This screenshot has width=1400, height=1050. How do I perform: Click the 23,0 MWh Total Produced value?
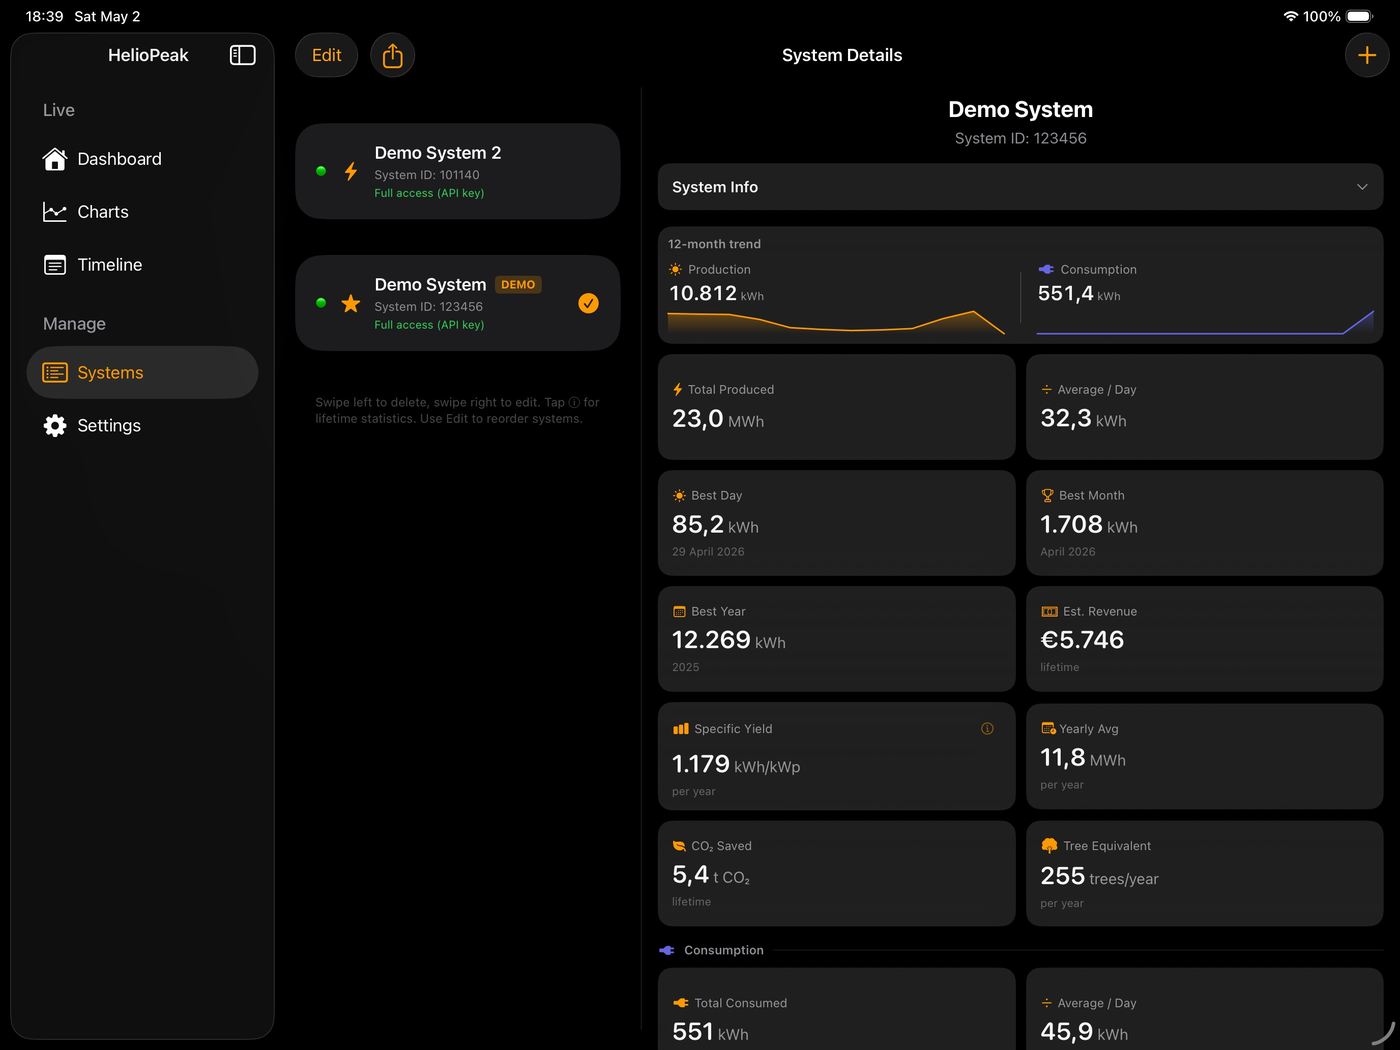click(718, 419)
